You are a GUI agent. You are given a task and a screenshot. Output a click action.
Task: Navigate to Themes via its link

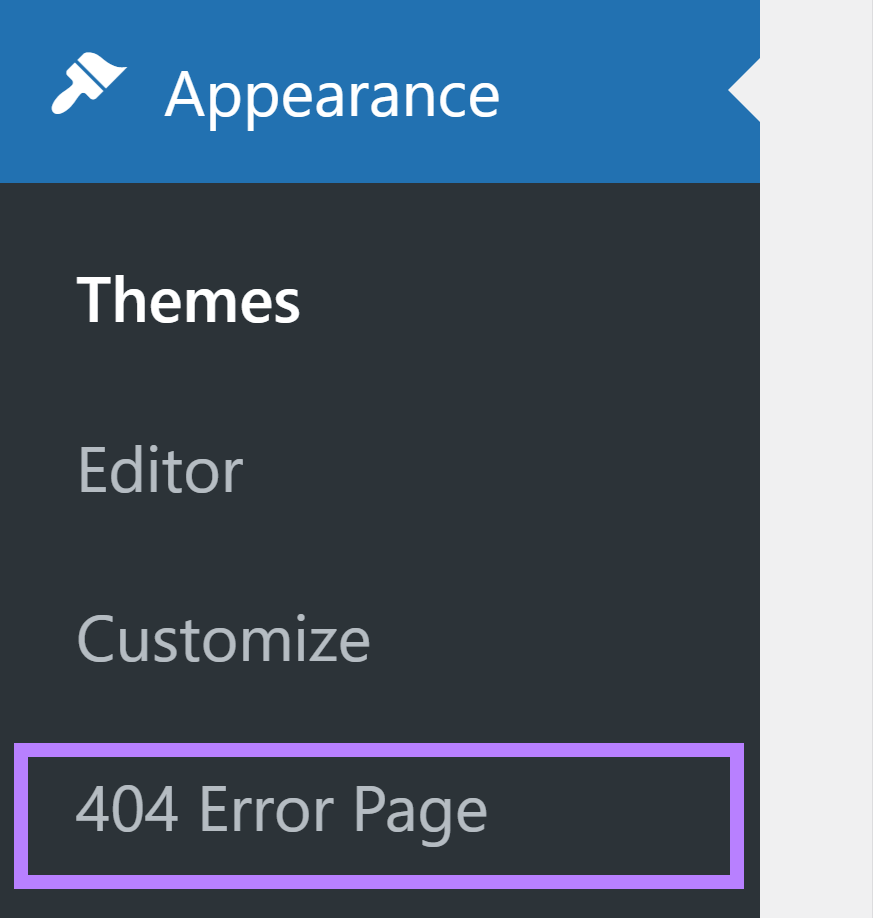tap(189, 301)
